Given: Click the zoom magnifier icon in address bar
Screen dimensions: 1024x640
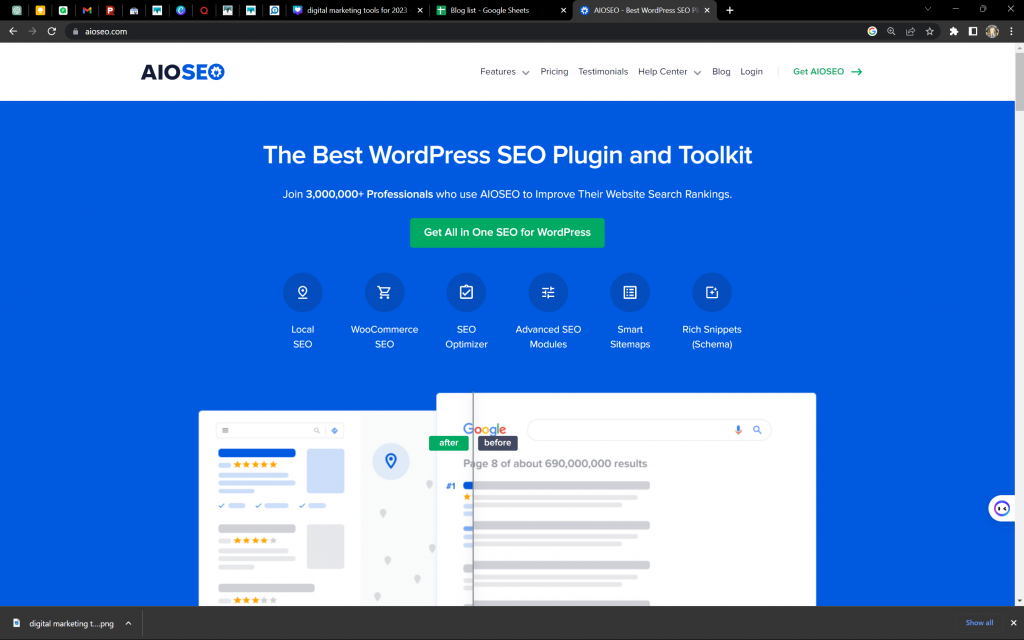Looking at the screenshot, I should point(891,31).
